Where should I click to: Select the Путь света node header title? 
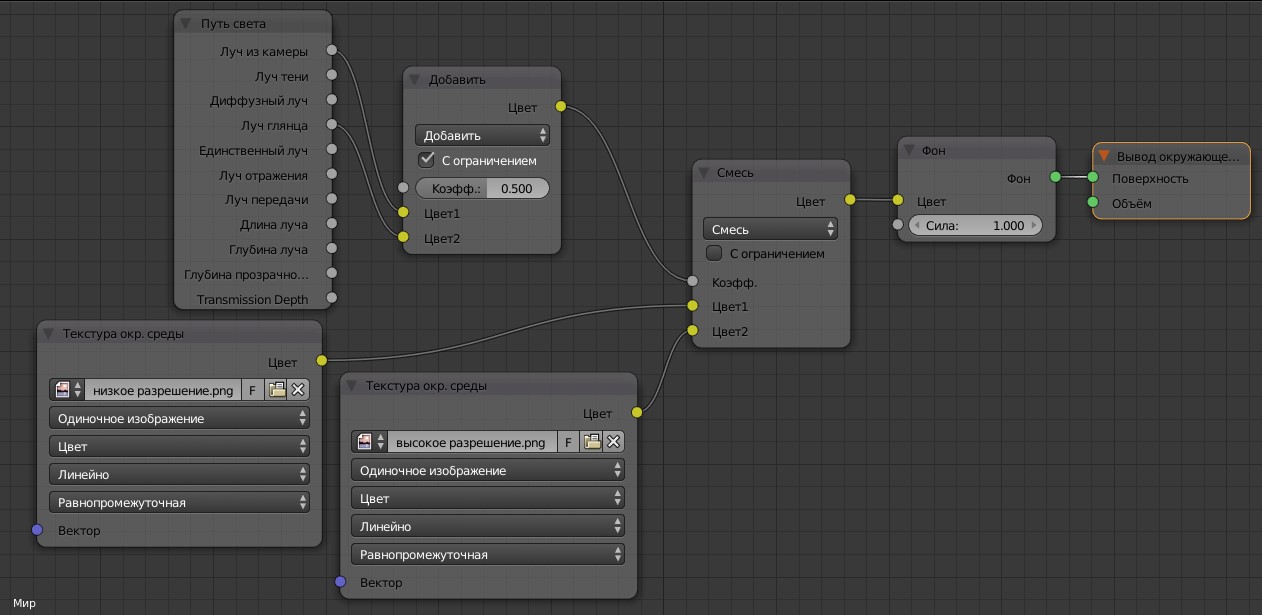click(233, 23)
